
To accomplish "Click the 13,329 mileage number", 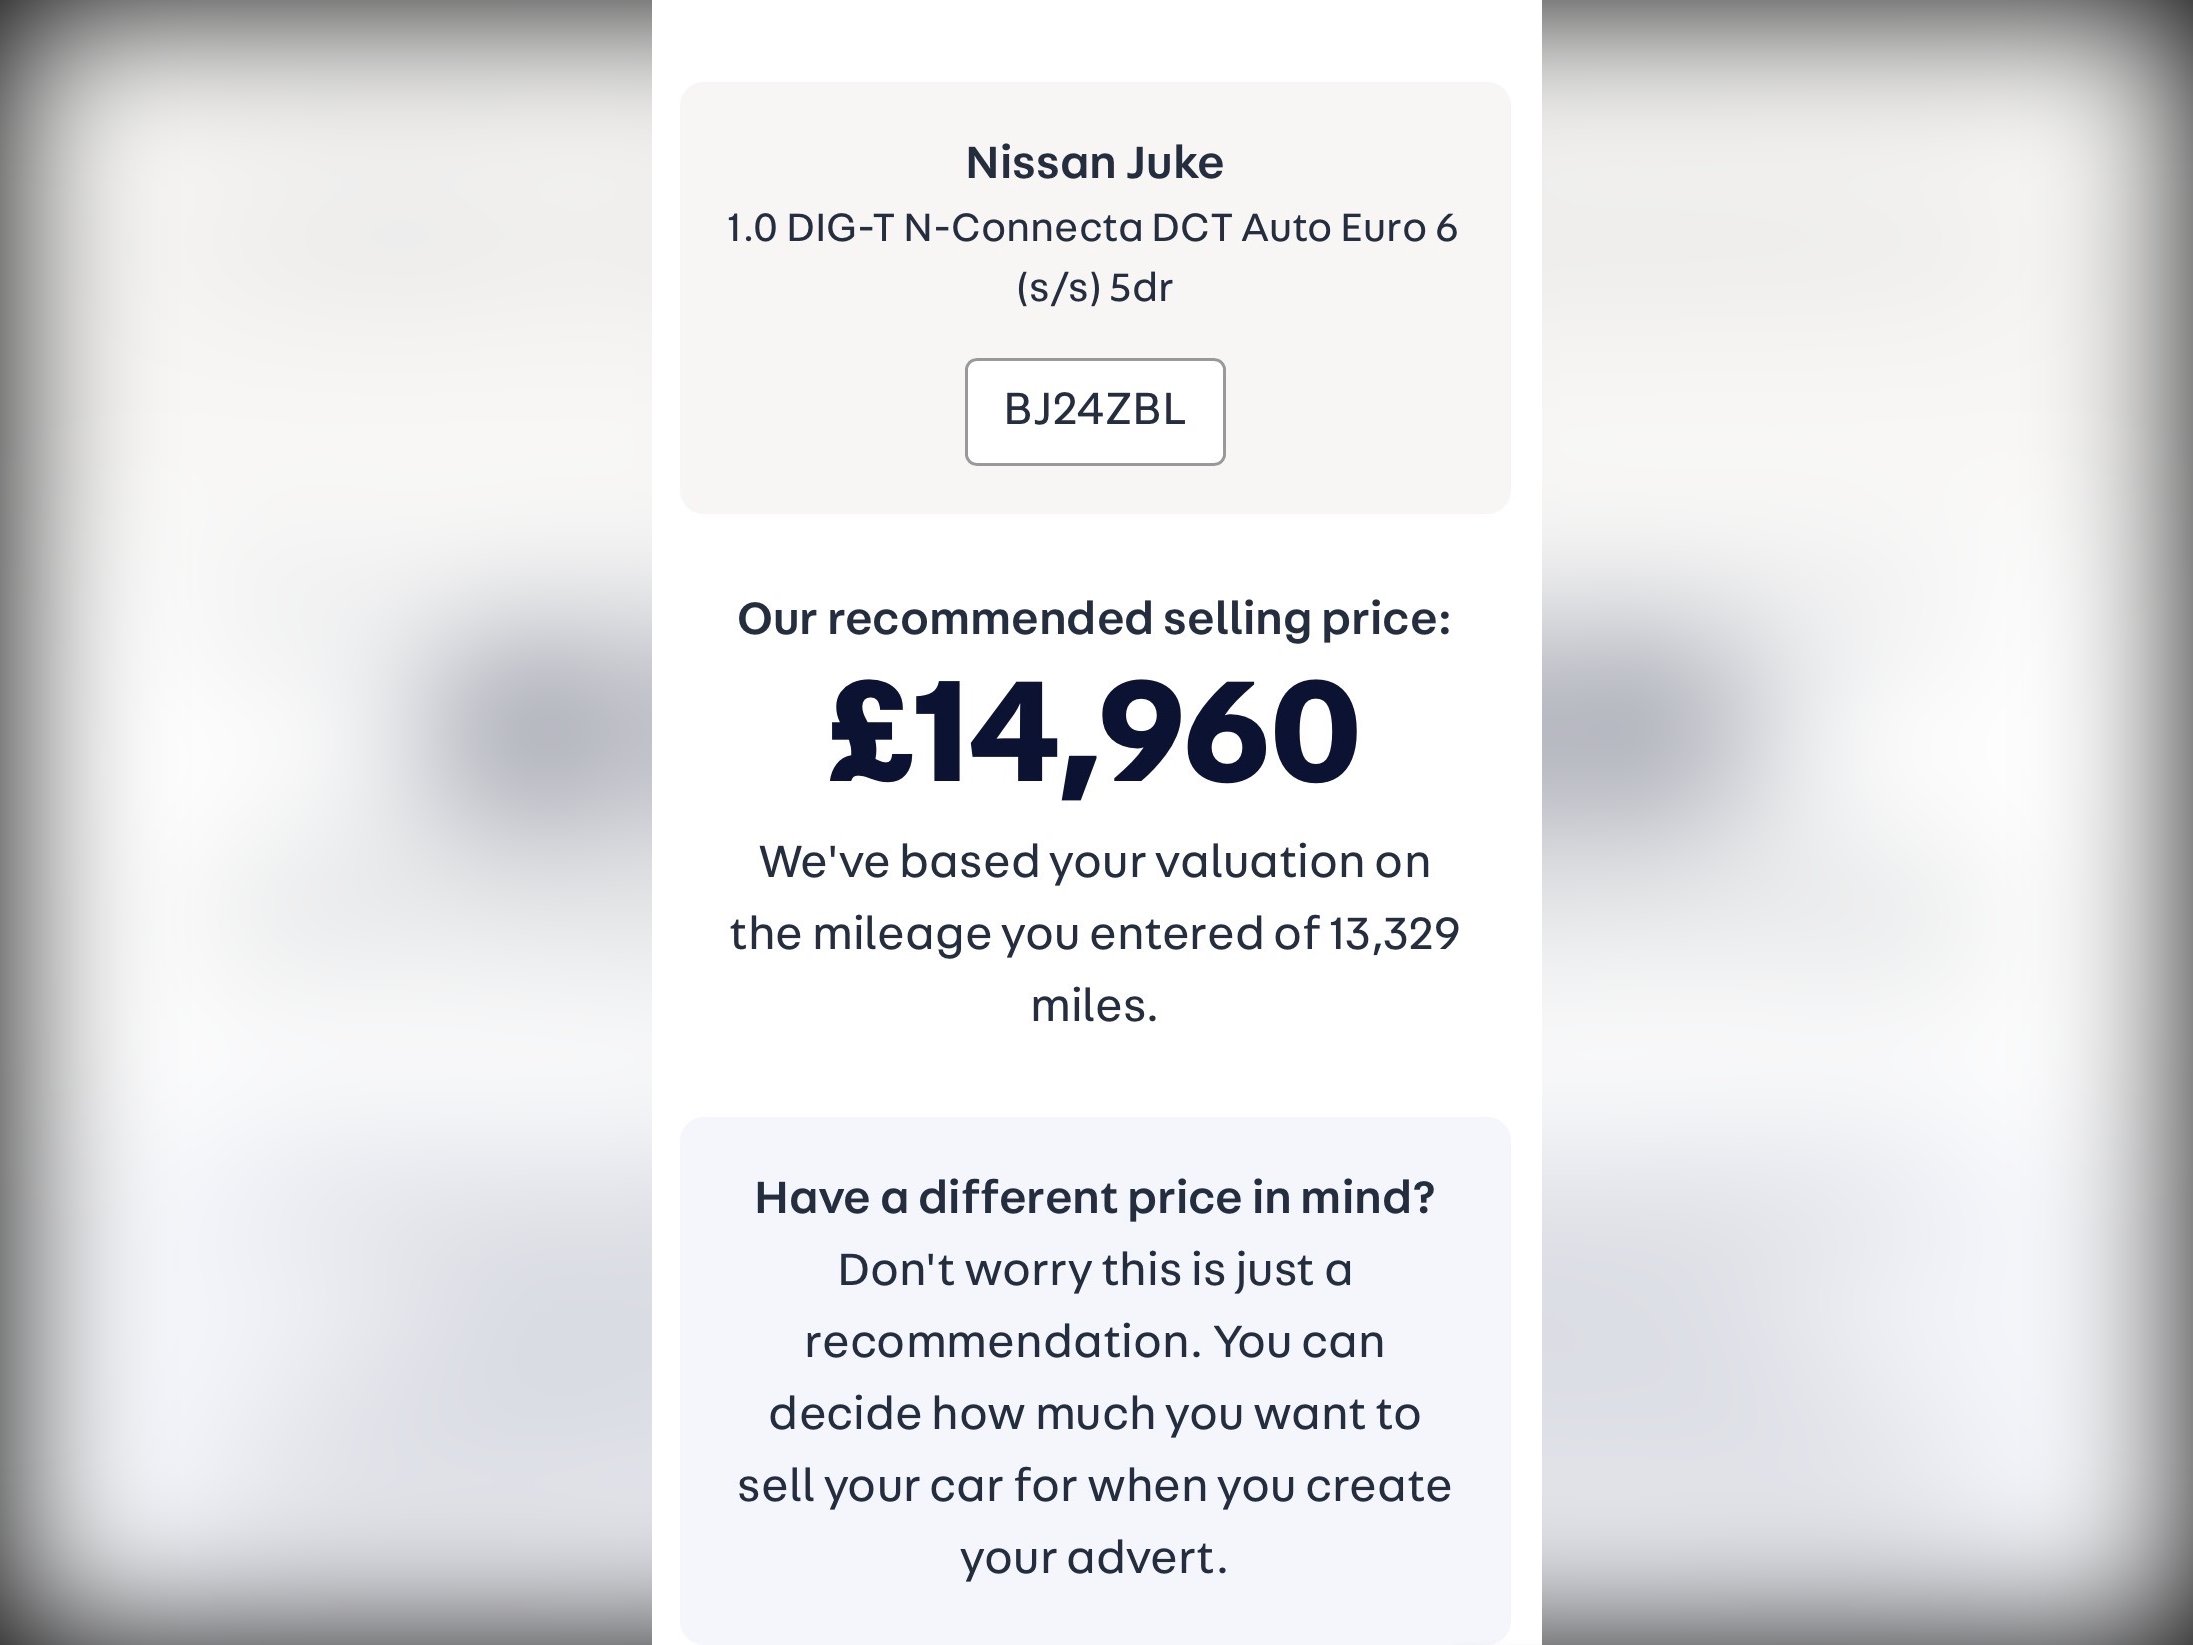I will point(1394,934).
